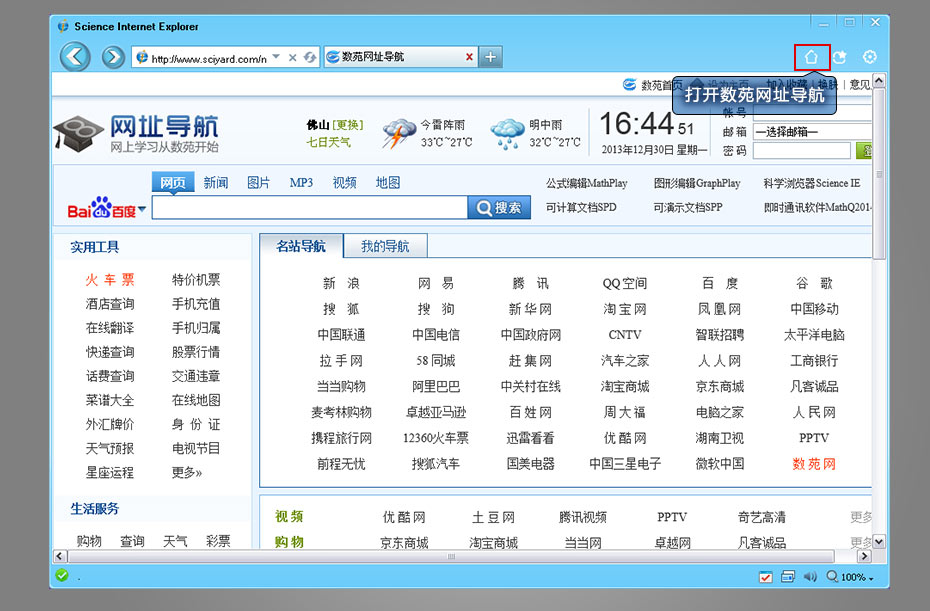Open the 选择邮箱 mailbox dropdown
930x611 pixels.
(812, 132)
